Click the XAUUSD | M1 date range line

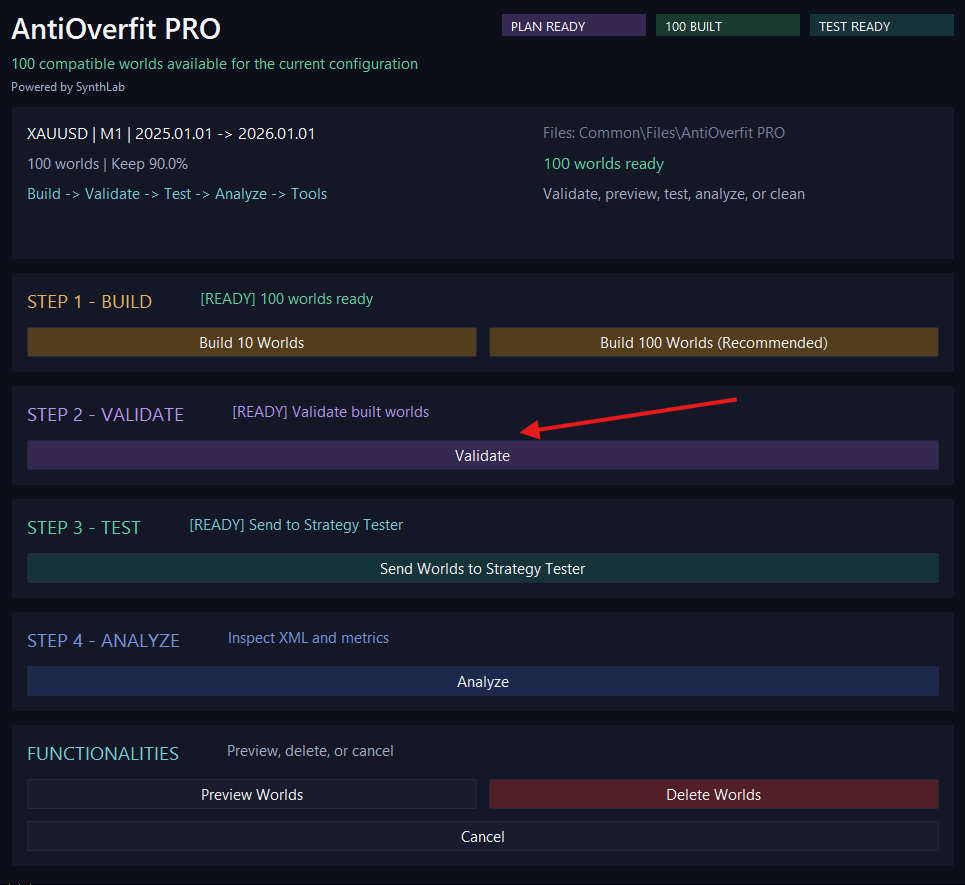171,134
